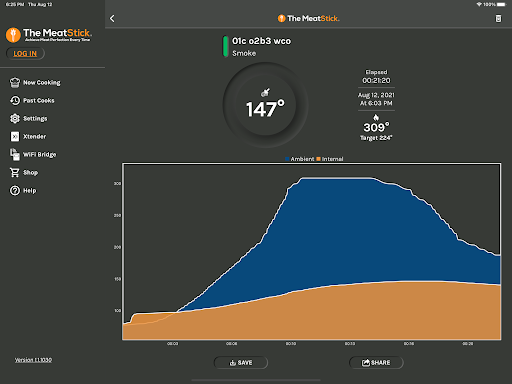
Task: Go back using the left chevron arrow
Action: pos(112,18)
